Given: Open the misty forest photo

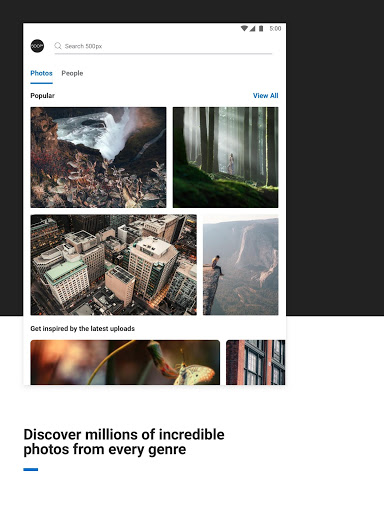Looking at the screenshot, I should pos(225,157).
